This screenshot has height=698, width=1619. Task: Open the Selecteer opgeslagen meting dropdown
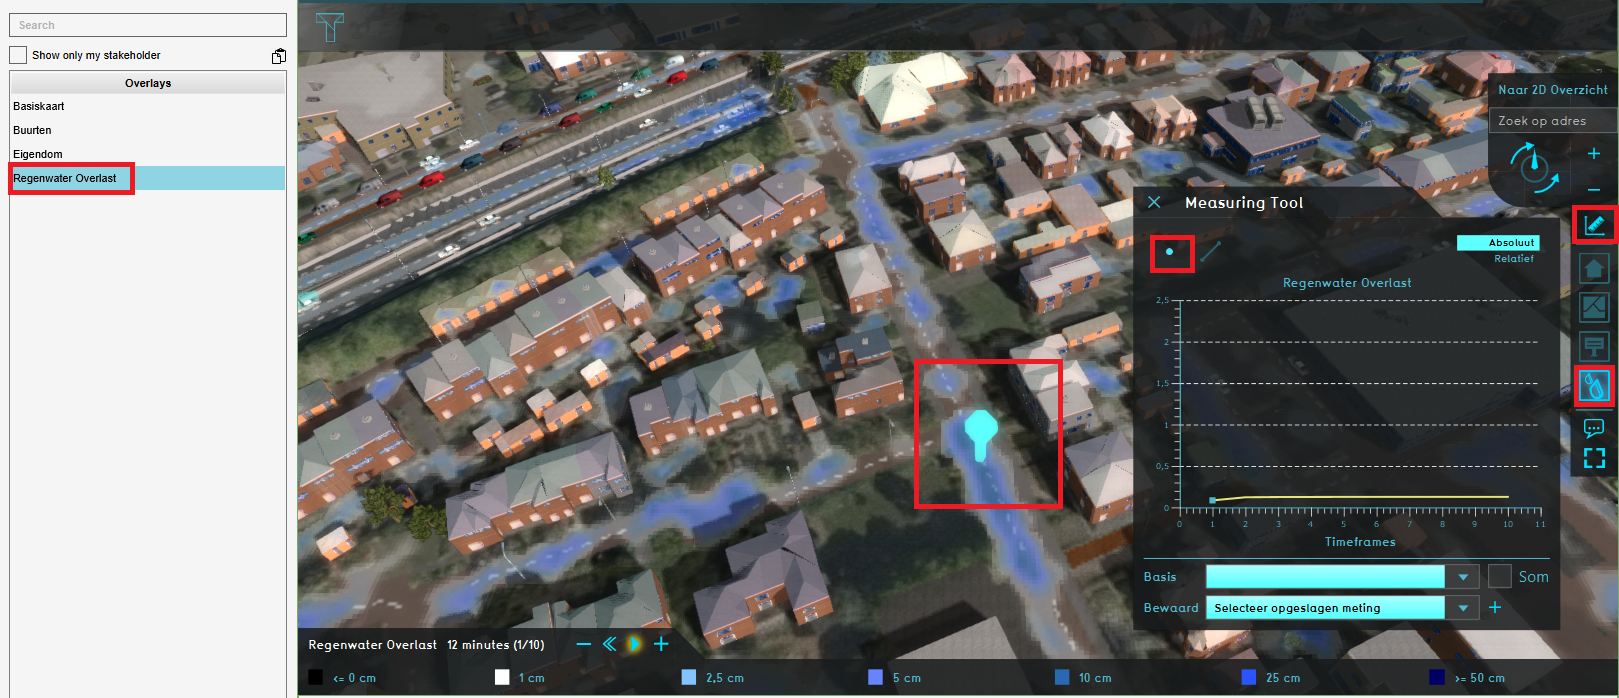click(1463, 608)
